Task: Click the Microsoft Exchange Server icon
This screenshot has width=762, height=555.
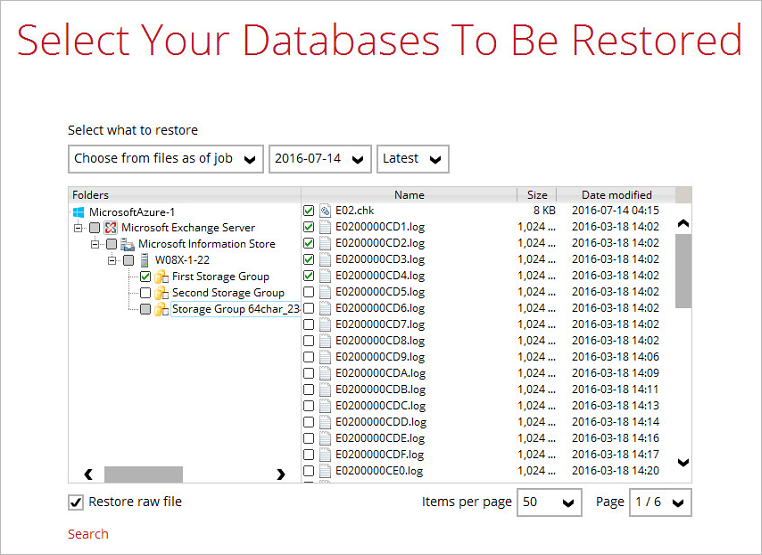Action: click(x=110, y=228)
